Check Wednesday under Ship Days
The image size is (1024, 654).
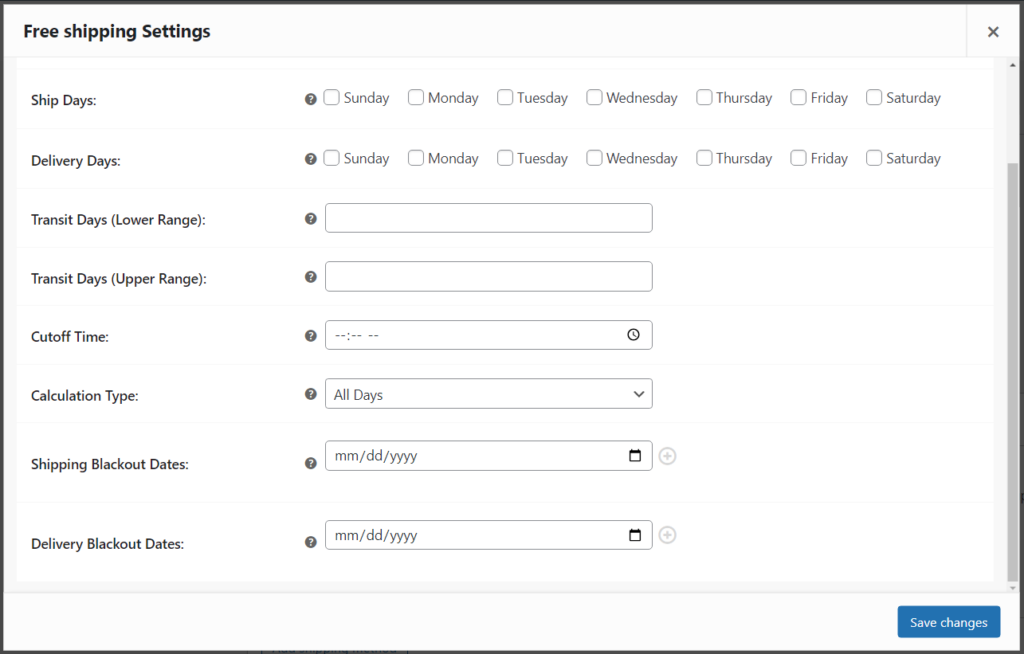tap(594, 97)
